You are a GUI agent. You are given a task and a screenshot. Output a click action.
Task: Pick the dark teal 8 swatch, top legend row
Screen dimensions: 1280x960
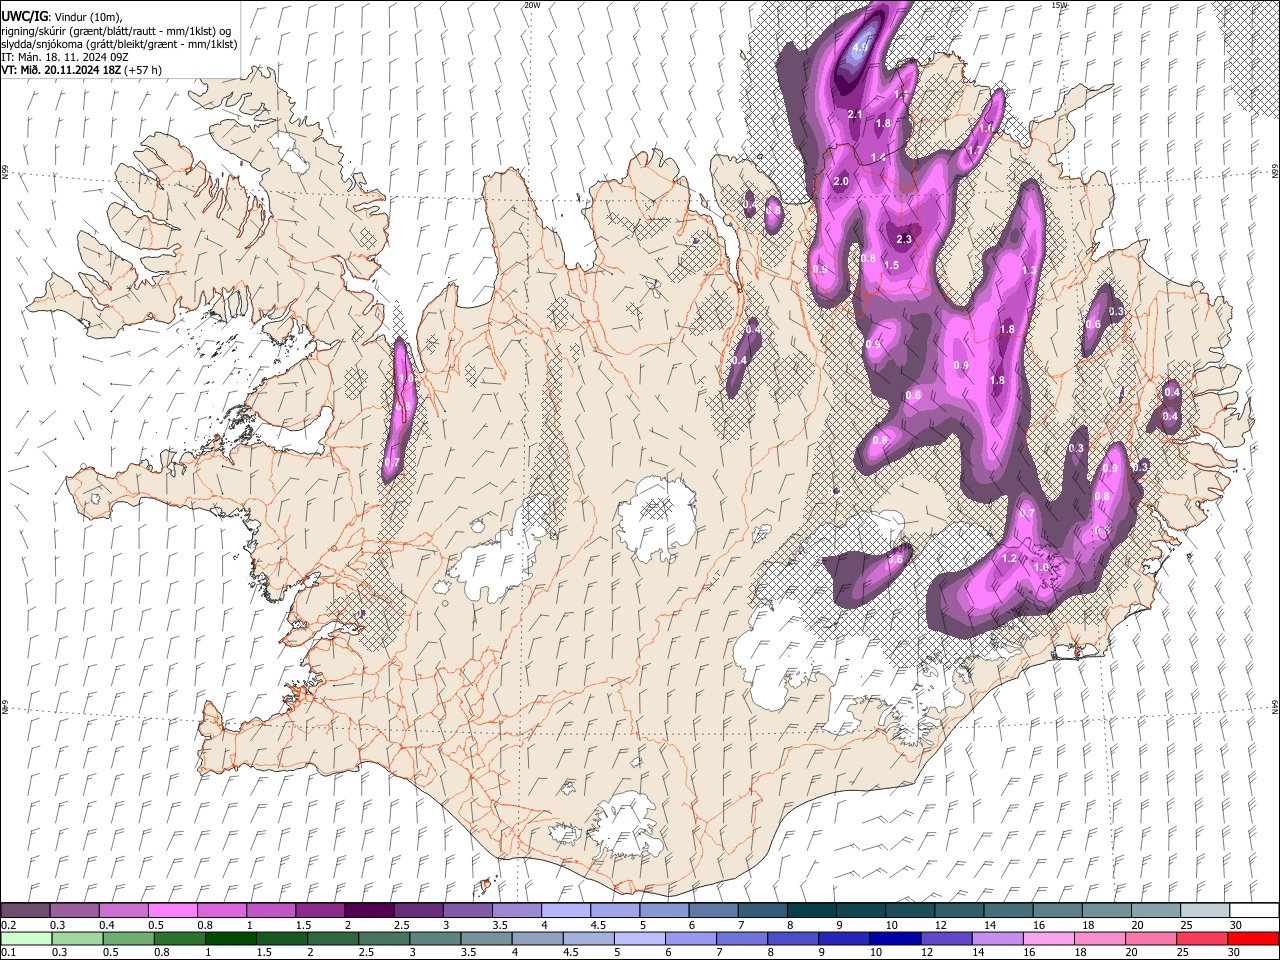tap(810, 911)
